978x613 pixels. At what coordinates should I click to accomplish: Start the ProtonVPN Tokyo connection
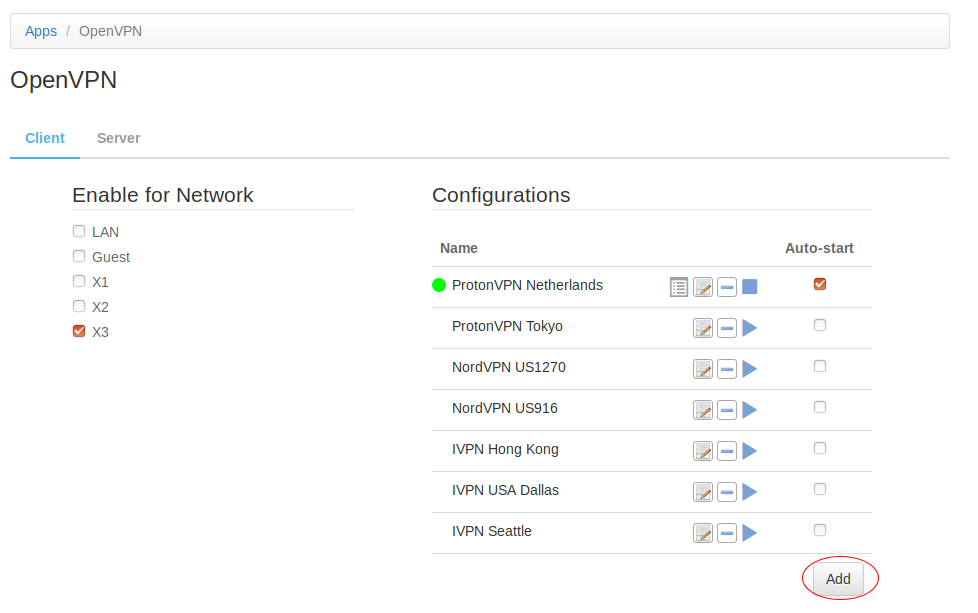[x=750, y=328]
